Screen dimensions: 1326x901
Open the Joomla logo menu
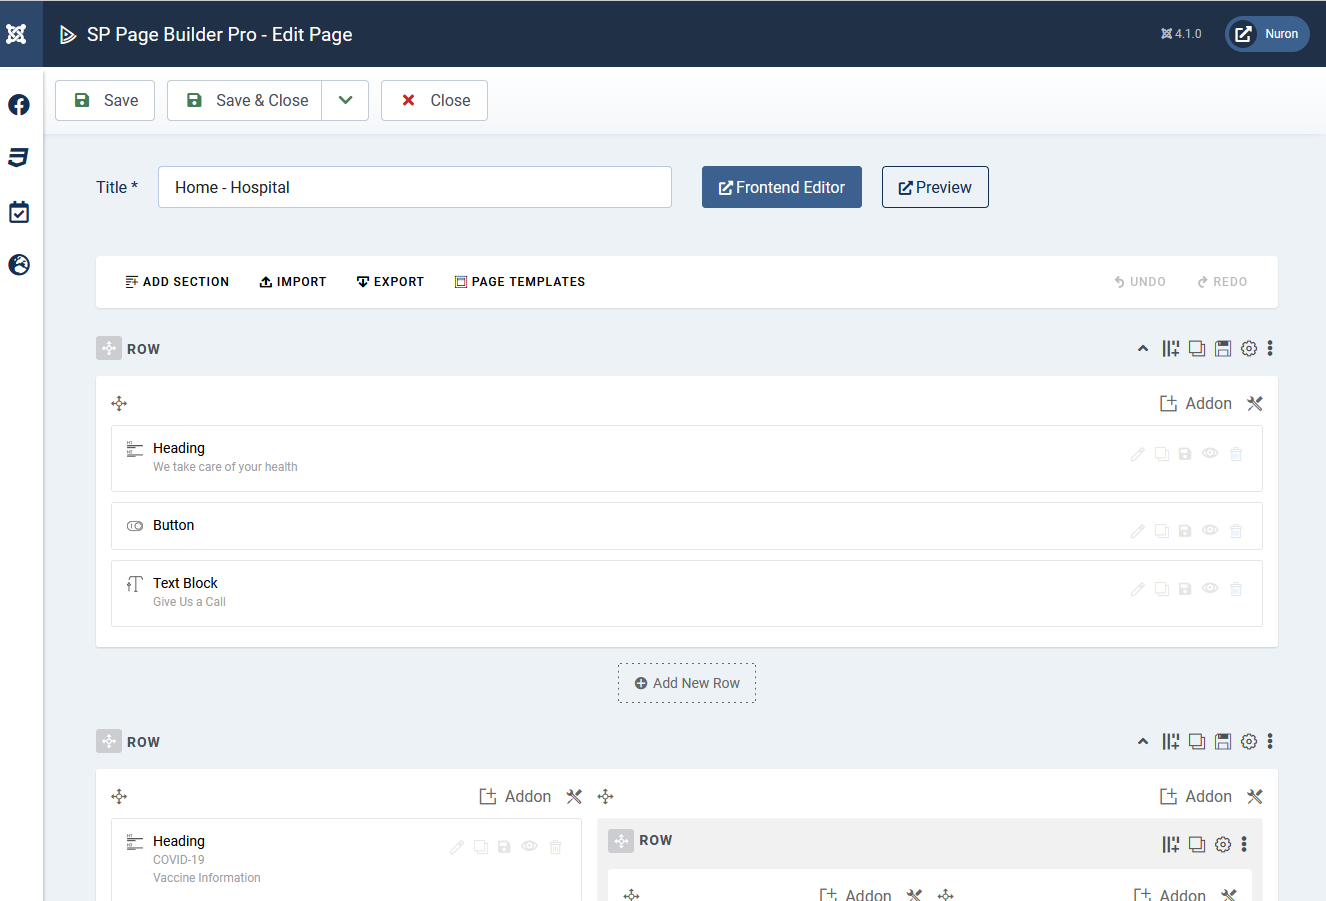(x=17, y=34)
